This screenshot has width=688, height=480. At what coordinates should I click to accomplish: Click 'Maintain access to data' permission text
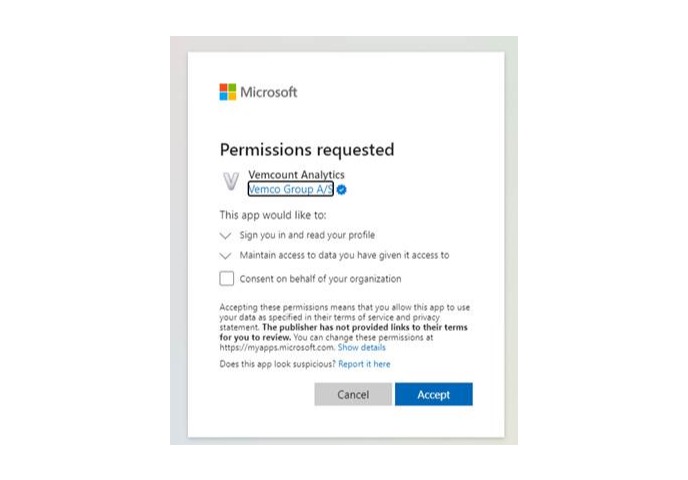coord(344,256)
